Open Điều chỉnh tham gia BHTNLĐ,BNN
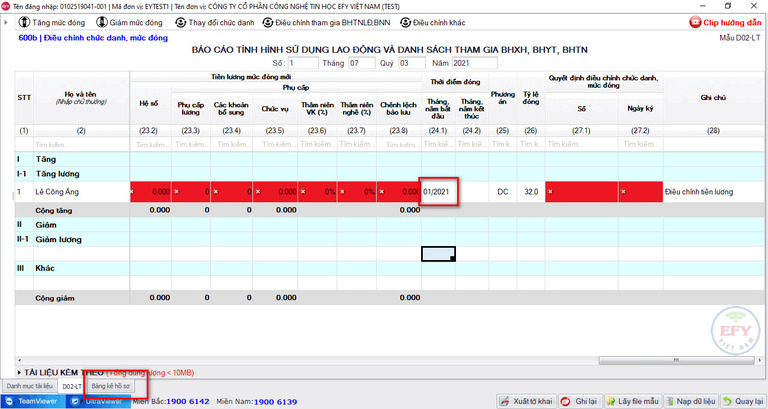The height and width of the screenshot is (409, 768). (x=326, y=23)
